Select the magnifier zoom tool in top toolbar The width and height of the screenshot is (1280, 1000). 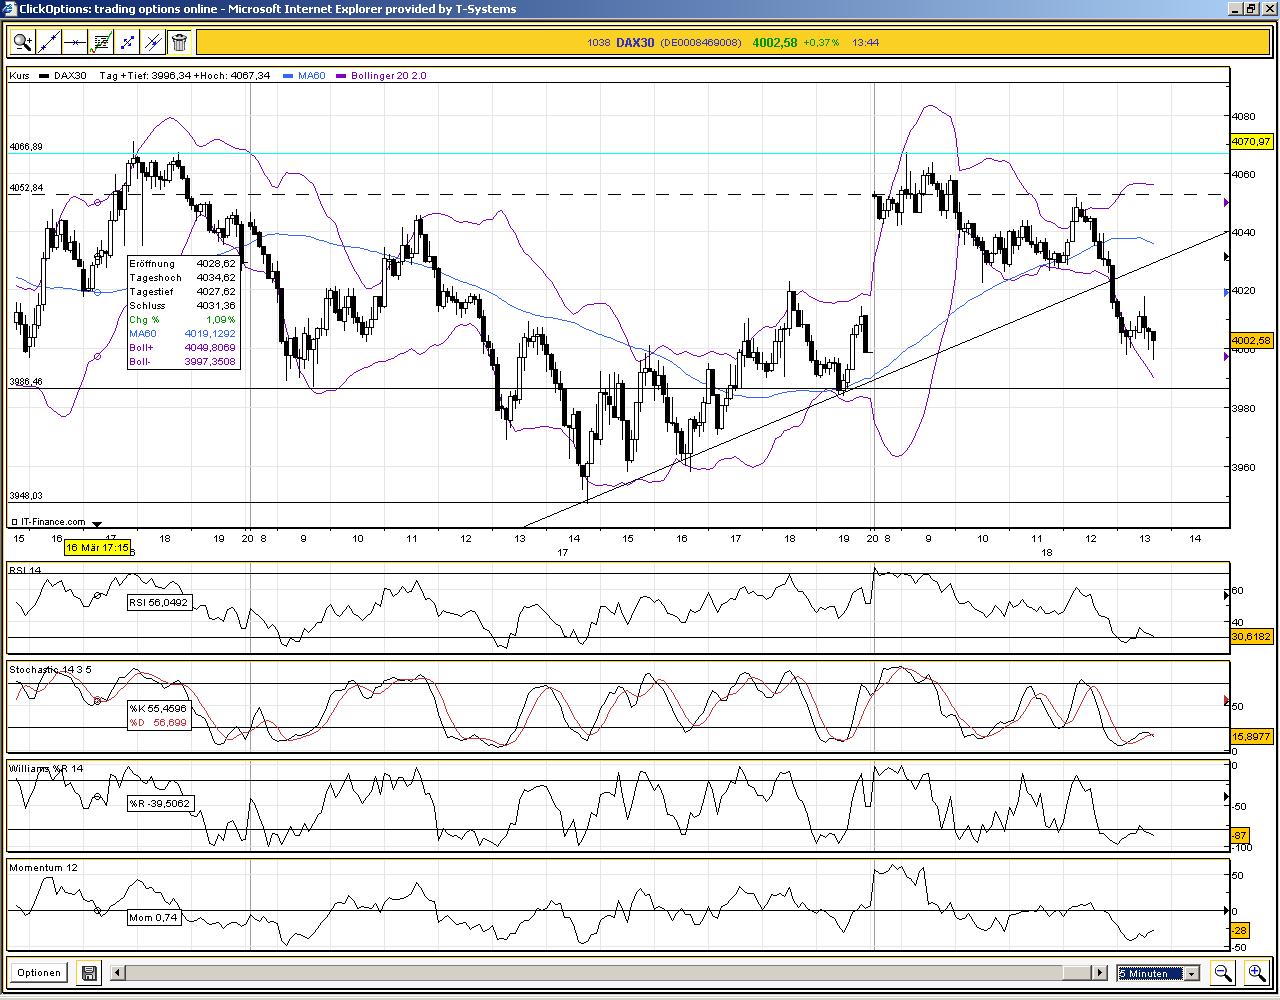(22, 42)
